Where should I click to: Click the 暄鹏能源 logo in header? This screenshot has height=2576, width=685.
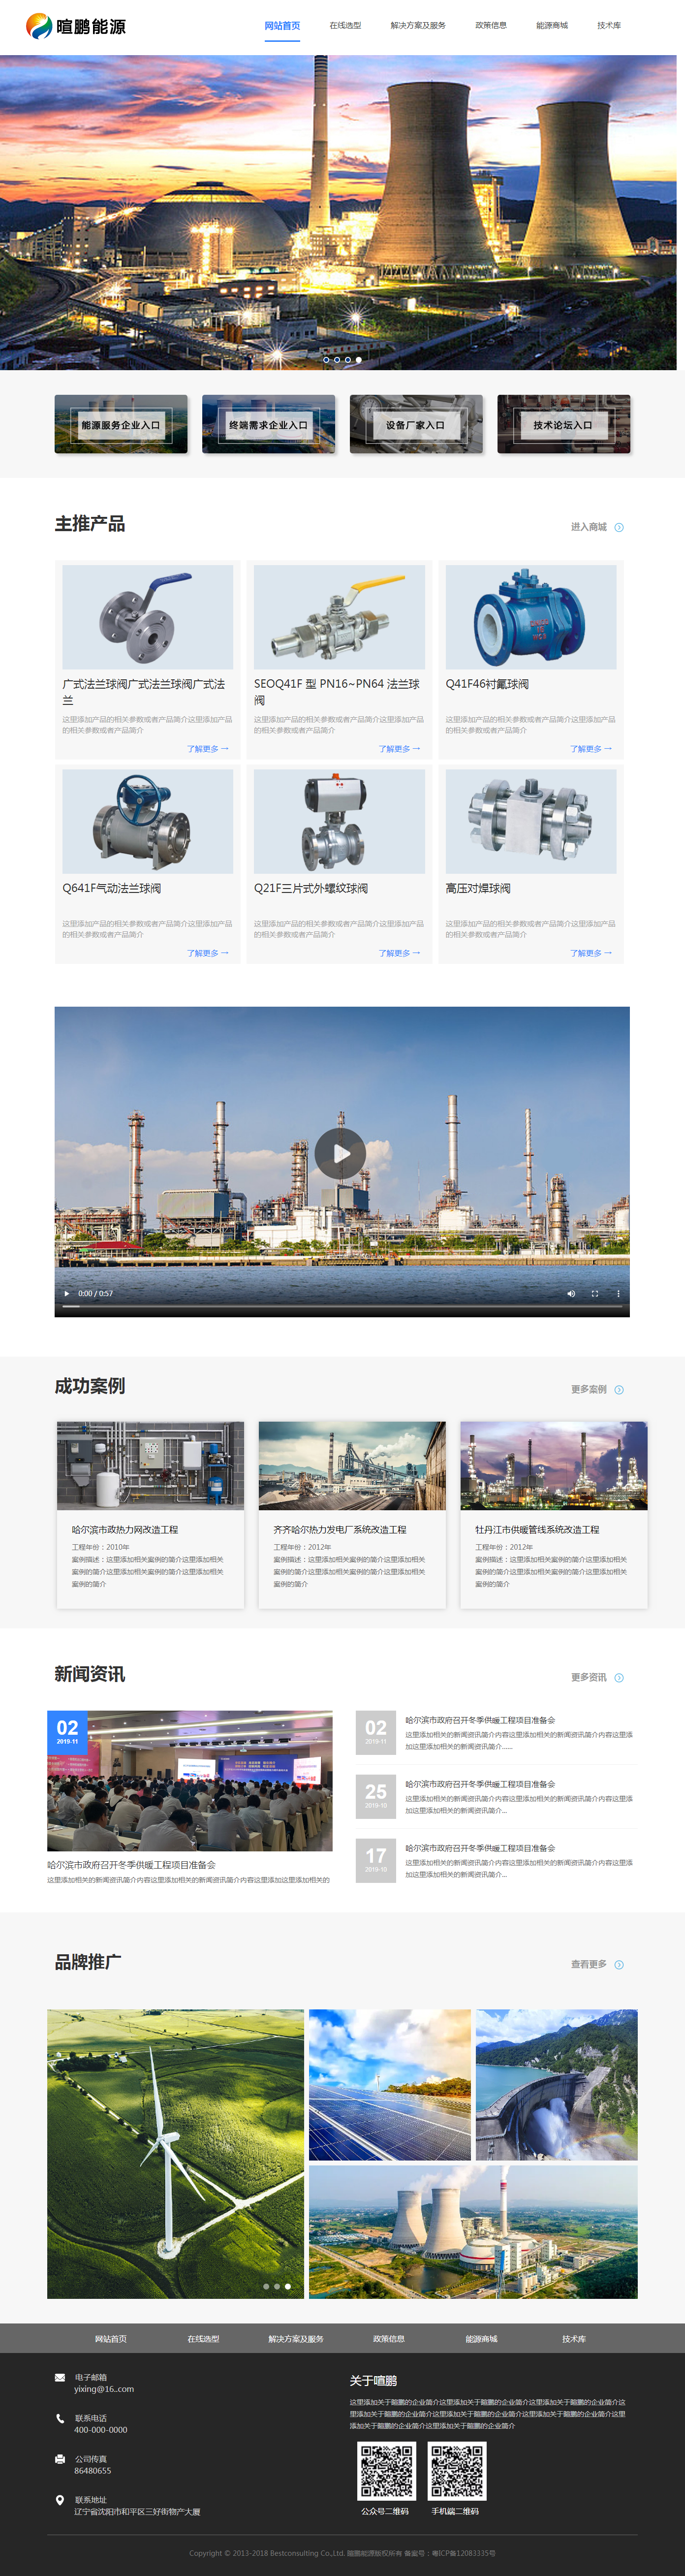[76, 26]
